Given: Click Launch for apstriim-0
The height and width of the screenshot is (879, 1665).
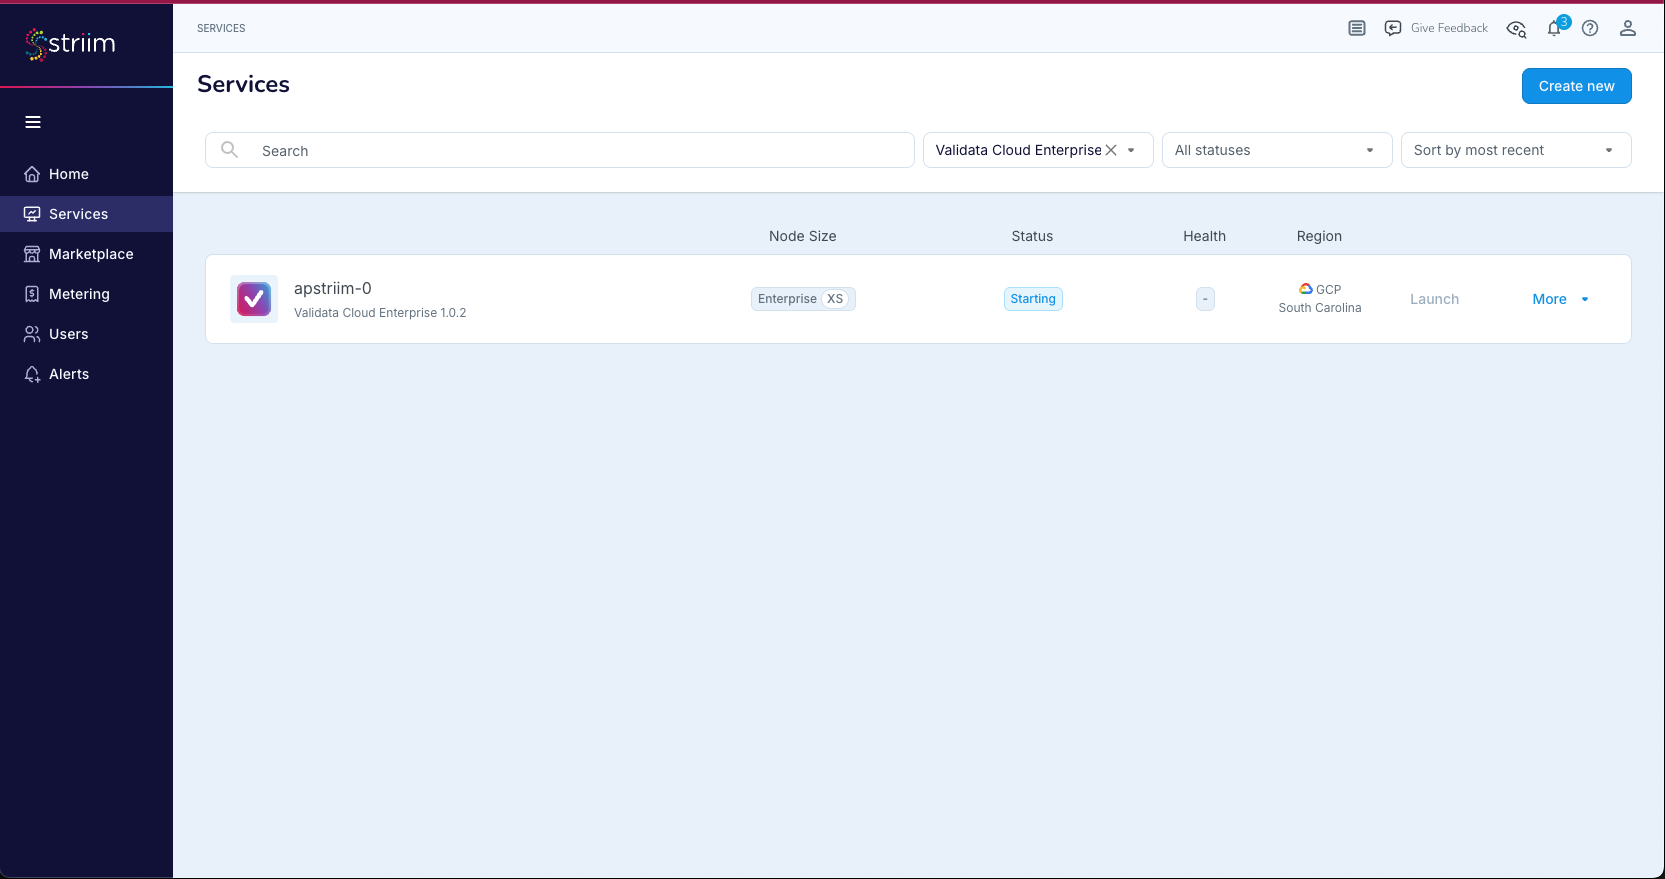Looking at the screenshot, I should coord(1434,299).
